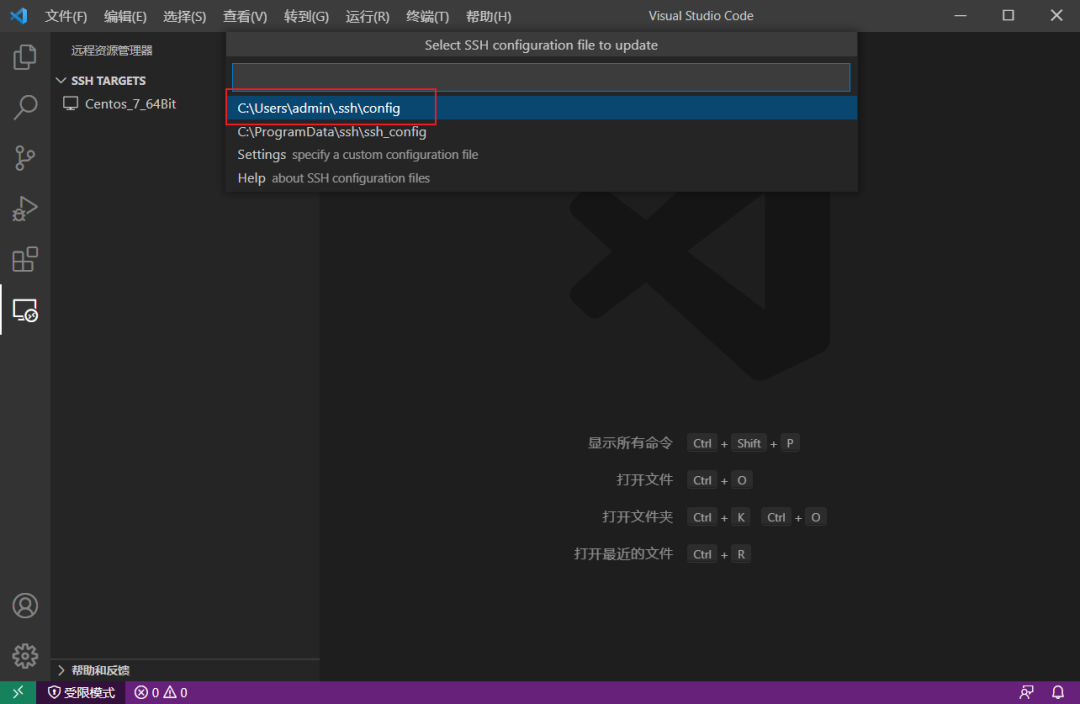The image size is (1080, 704).
Task: Click the 显示所有命令 label
Action: (x=630, y=443)
